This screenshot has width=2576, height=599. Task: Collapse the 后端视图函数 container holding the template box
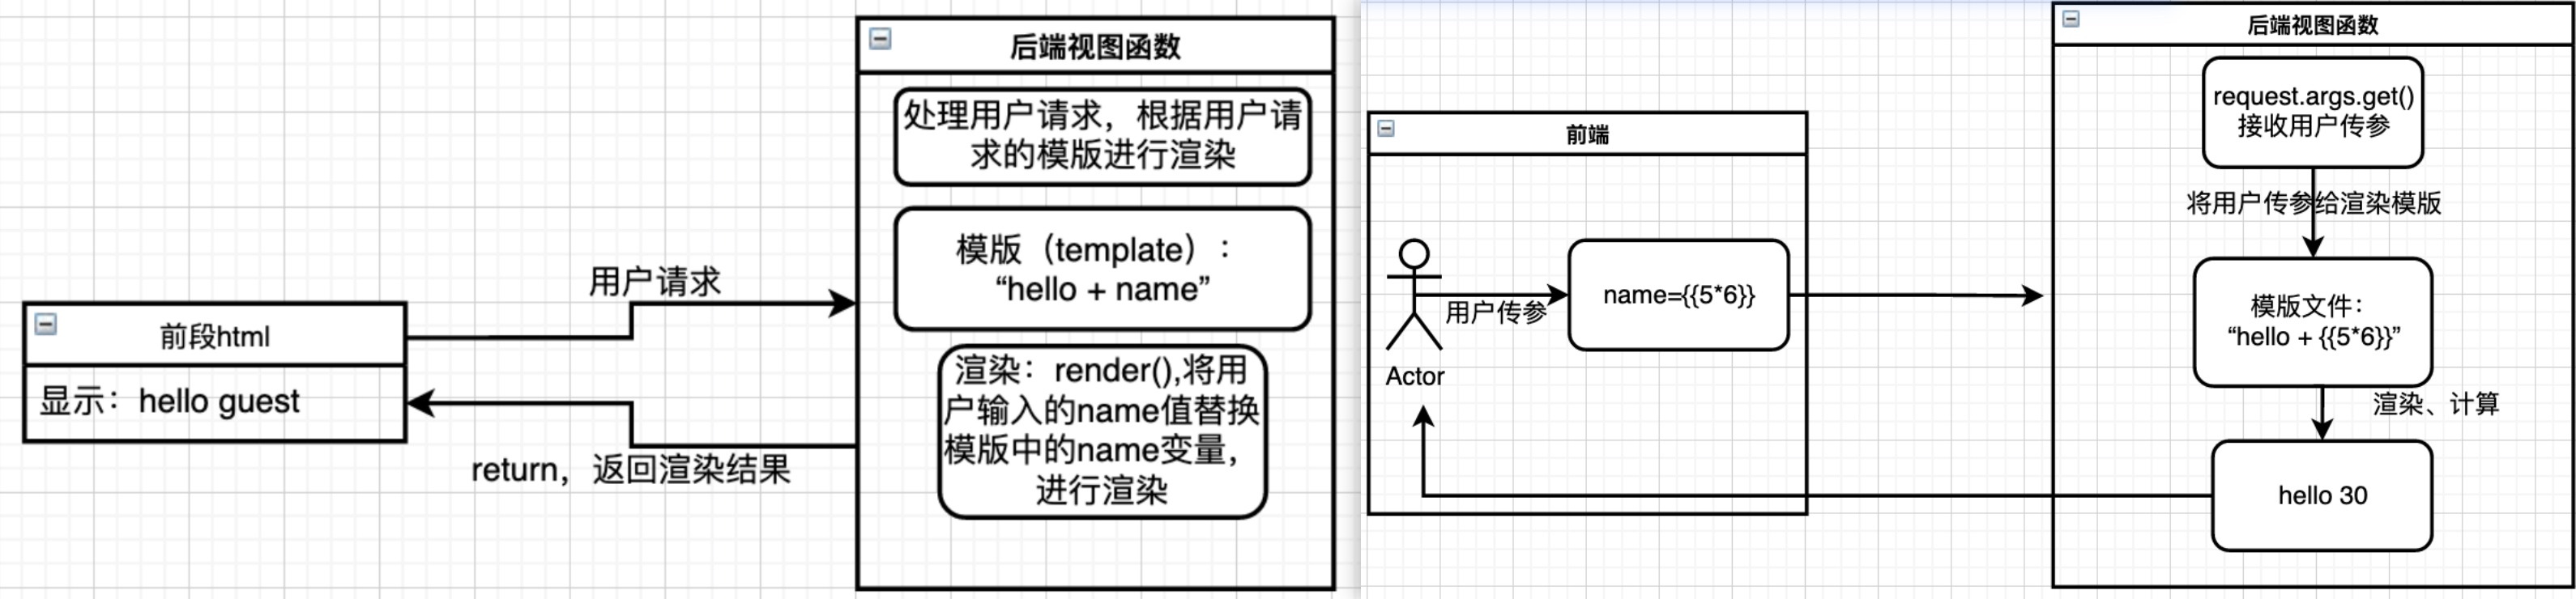[880, 39]
